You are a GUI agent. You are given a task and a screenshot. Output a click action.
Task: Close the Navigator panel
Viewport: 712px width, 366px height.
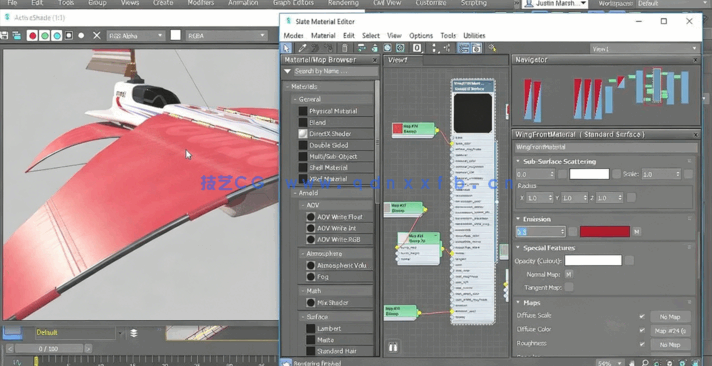696,60
